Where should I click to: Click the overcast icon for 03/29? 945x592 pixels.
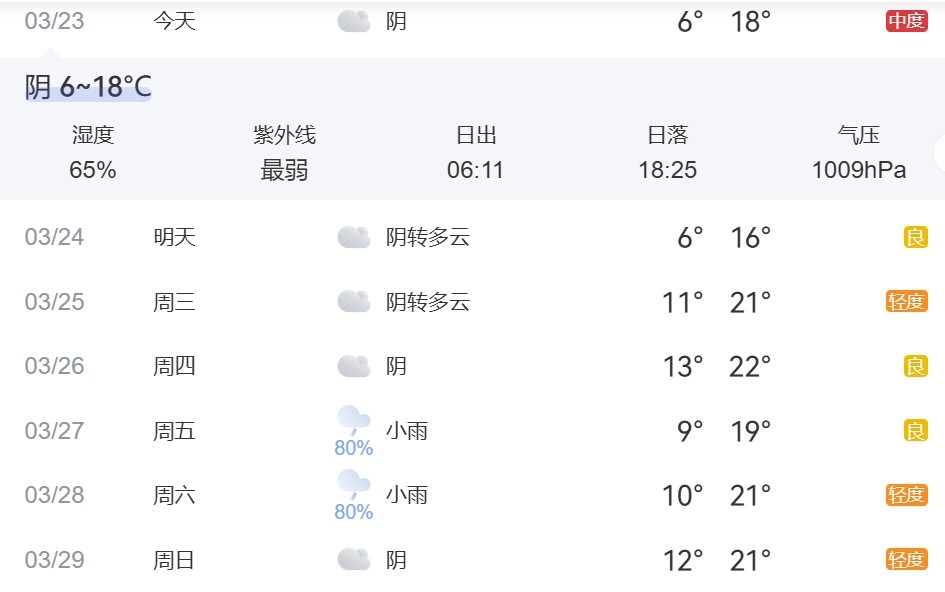click(354, 560)
